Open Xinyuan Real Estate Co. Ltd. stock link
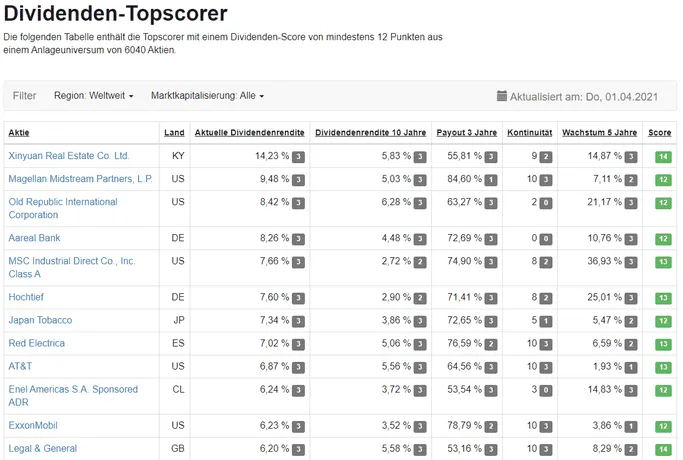The width and height of the screenshot is (683, 460). [69, 156]
